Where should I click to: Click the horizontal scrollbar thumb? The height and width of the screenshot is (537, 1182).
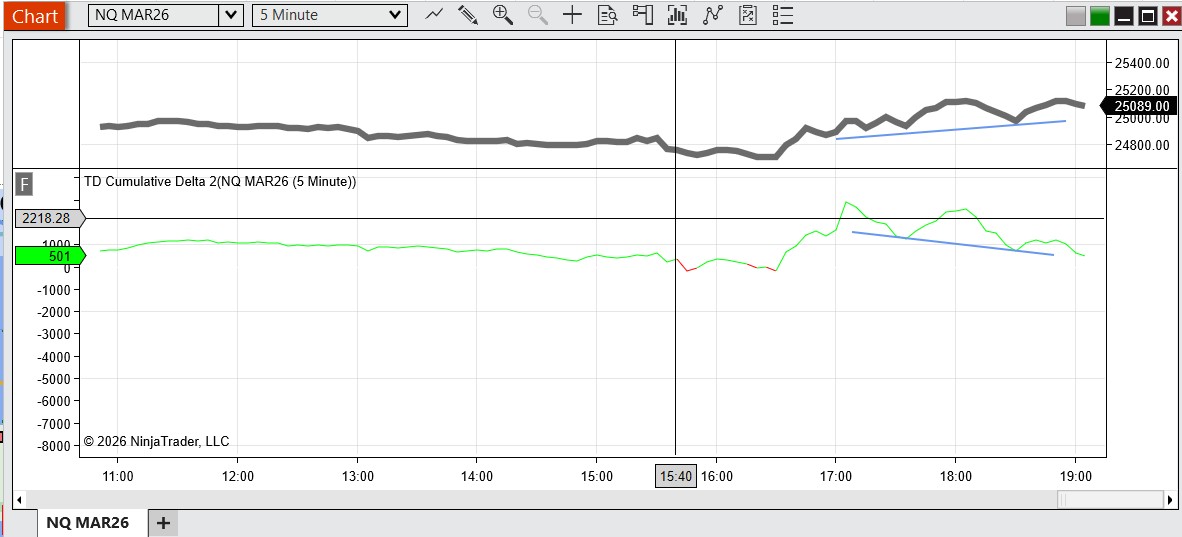(1110, 499)
